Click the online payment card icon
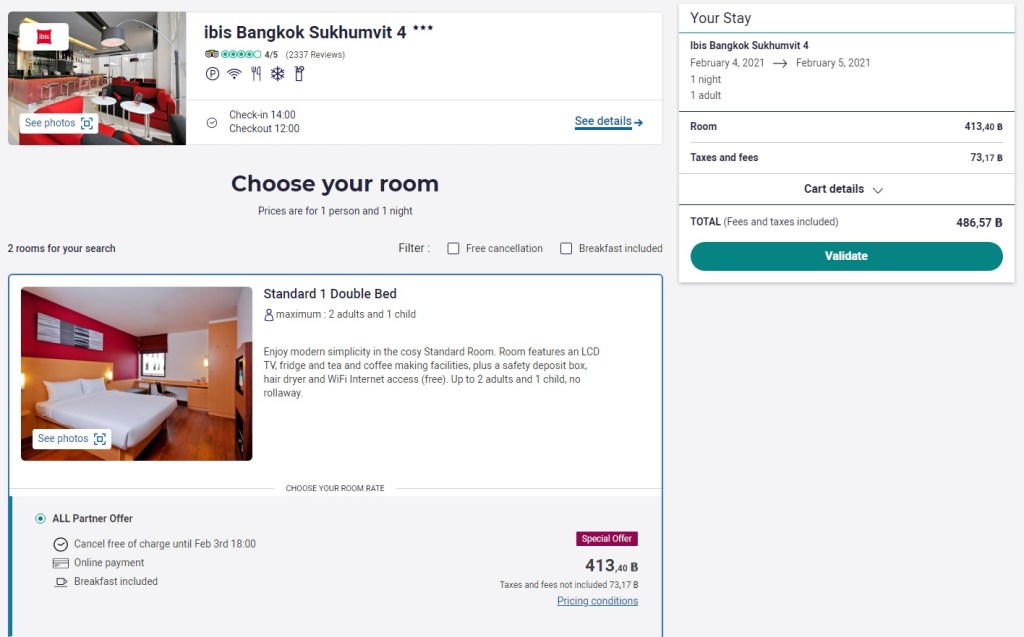1024x637 pixels. [60, 563]
